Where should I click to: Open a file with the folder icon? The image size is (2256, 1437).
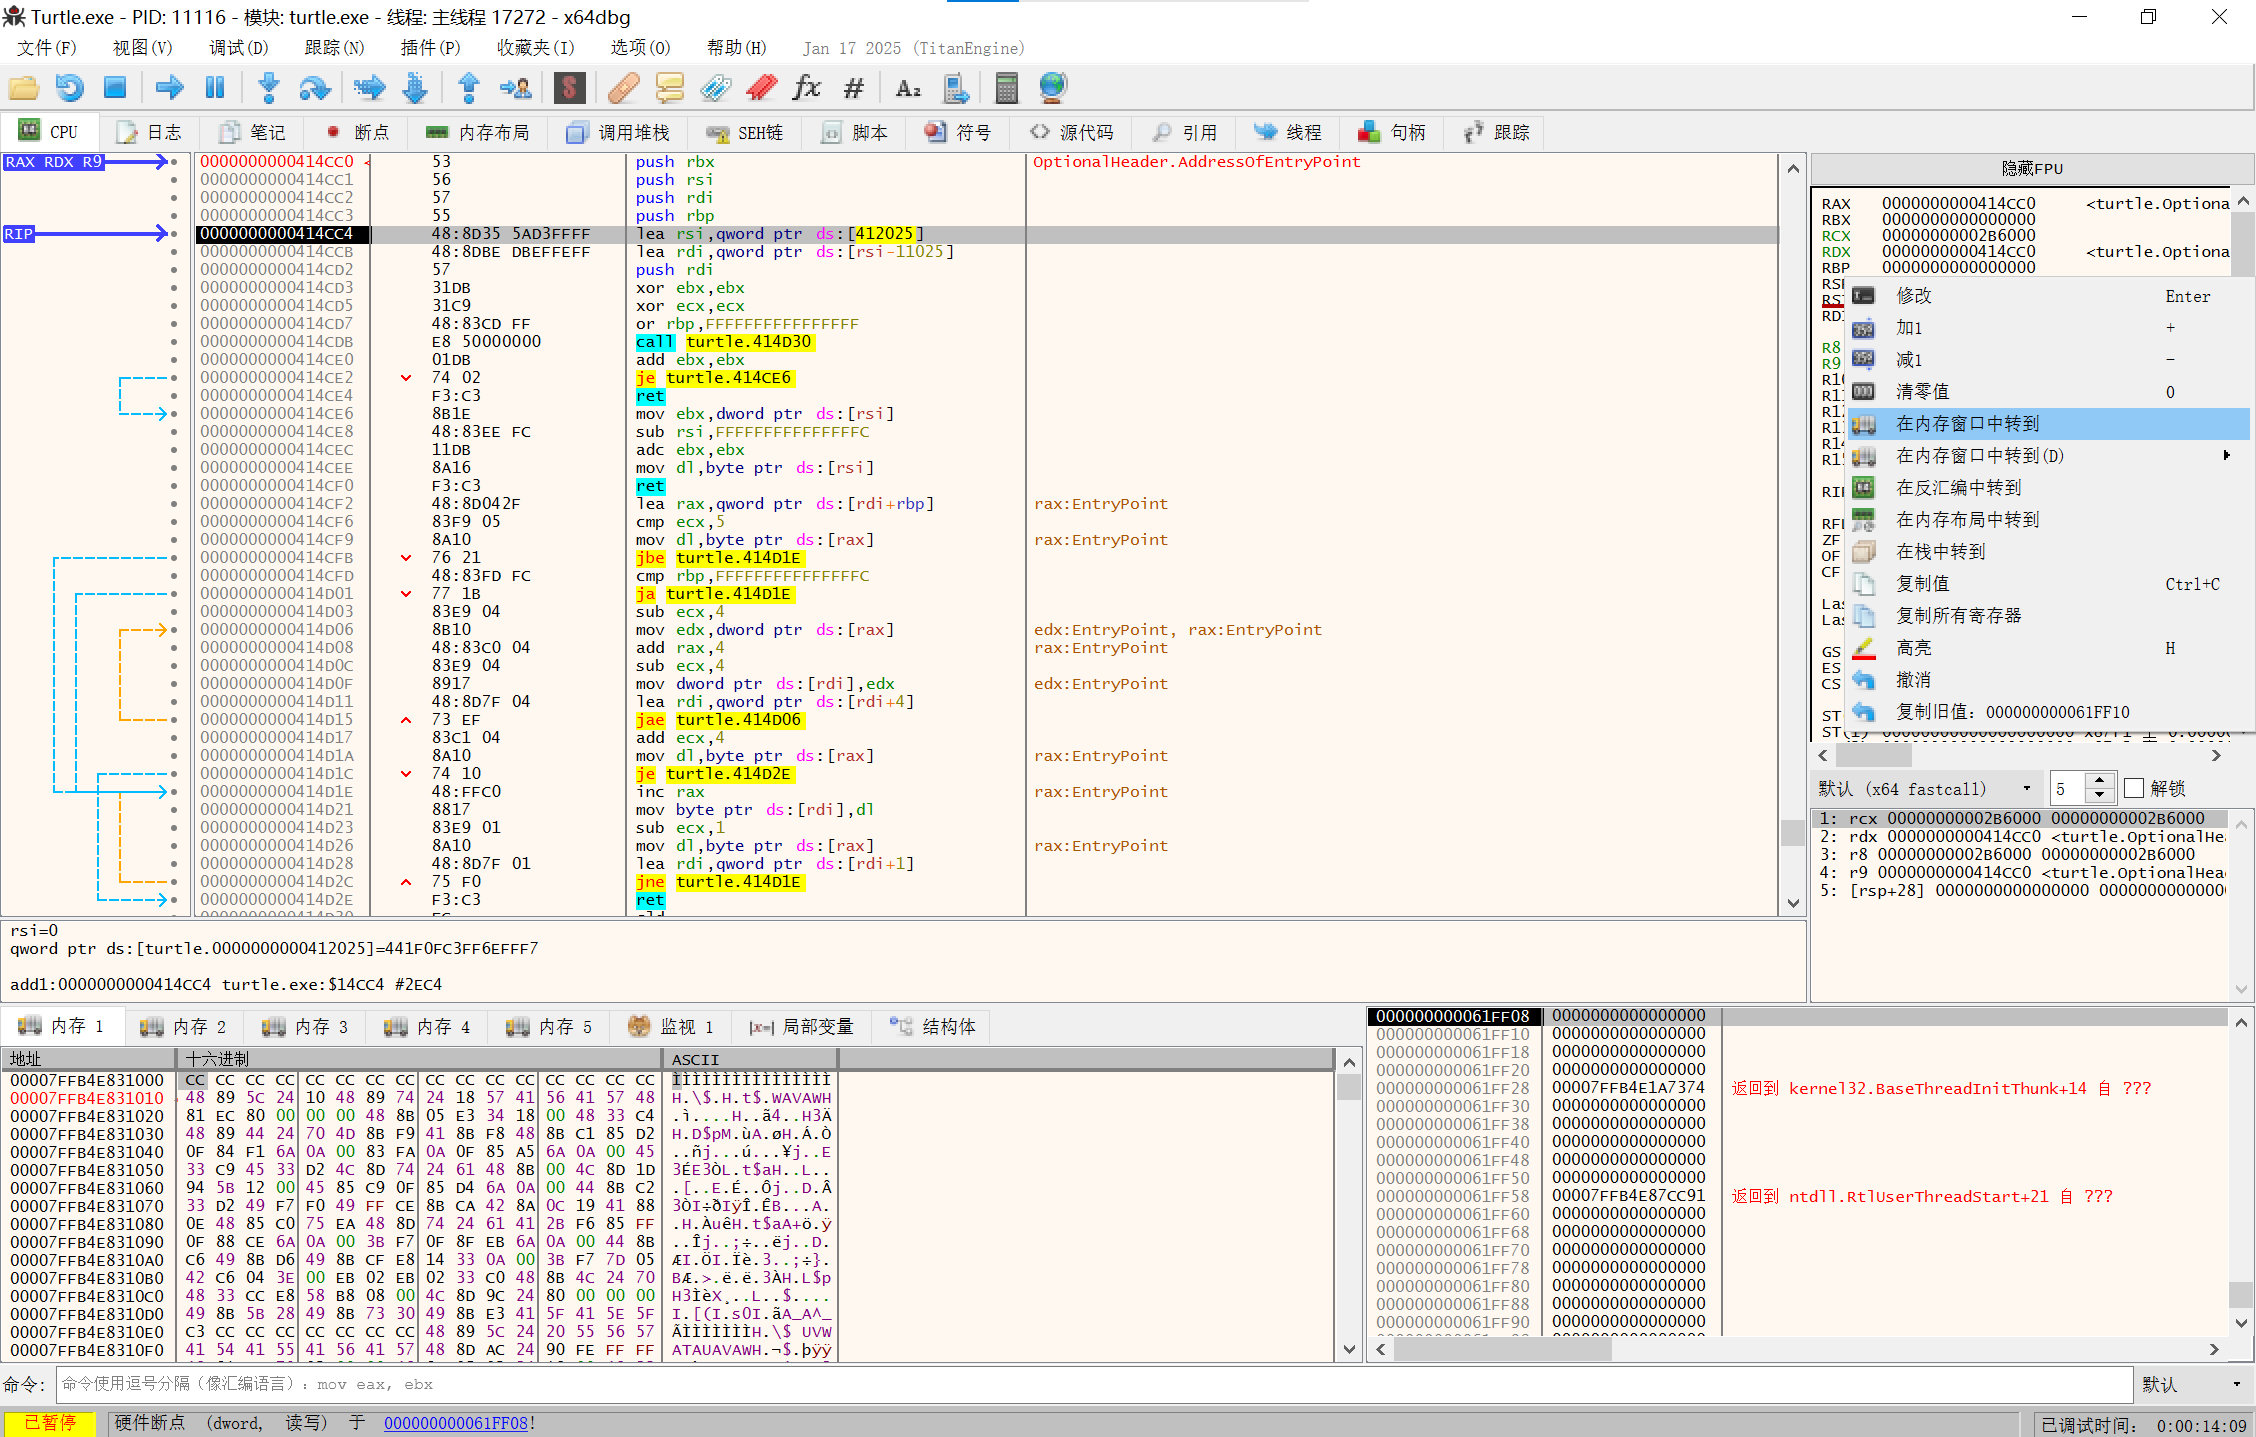24,88
